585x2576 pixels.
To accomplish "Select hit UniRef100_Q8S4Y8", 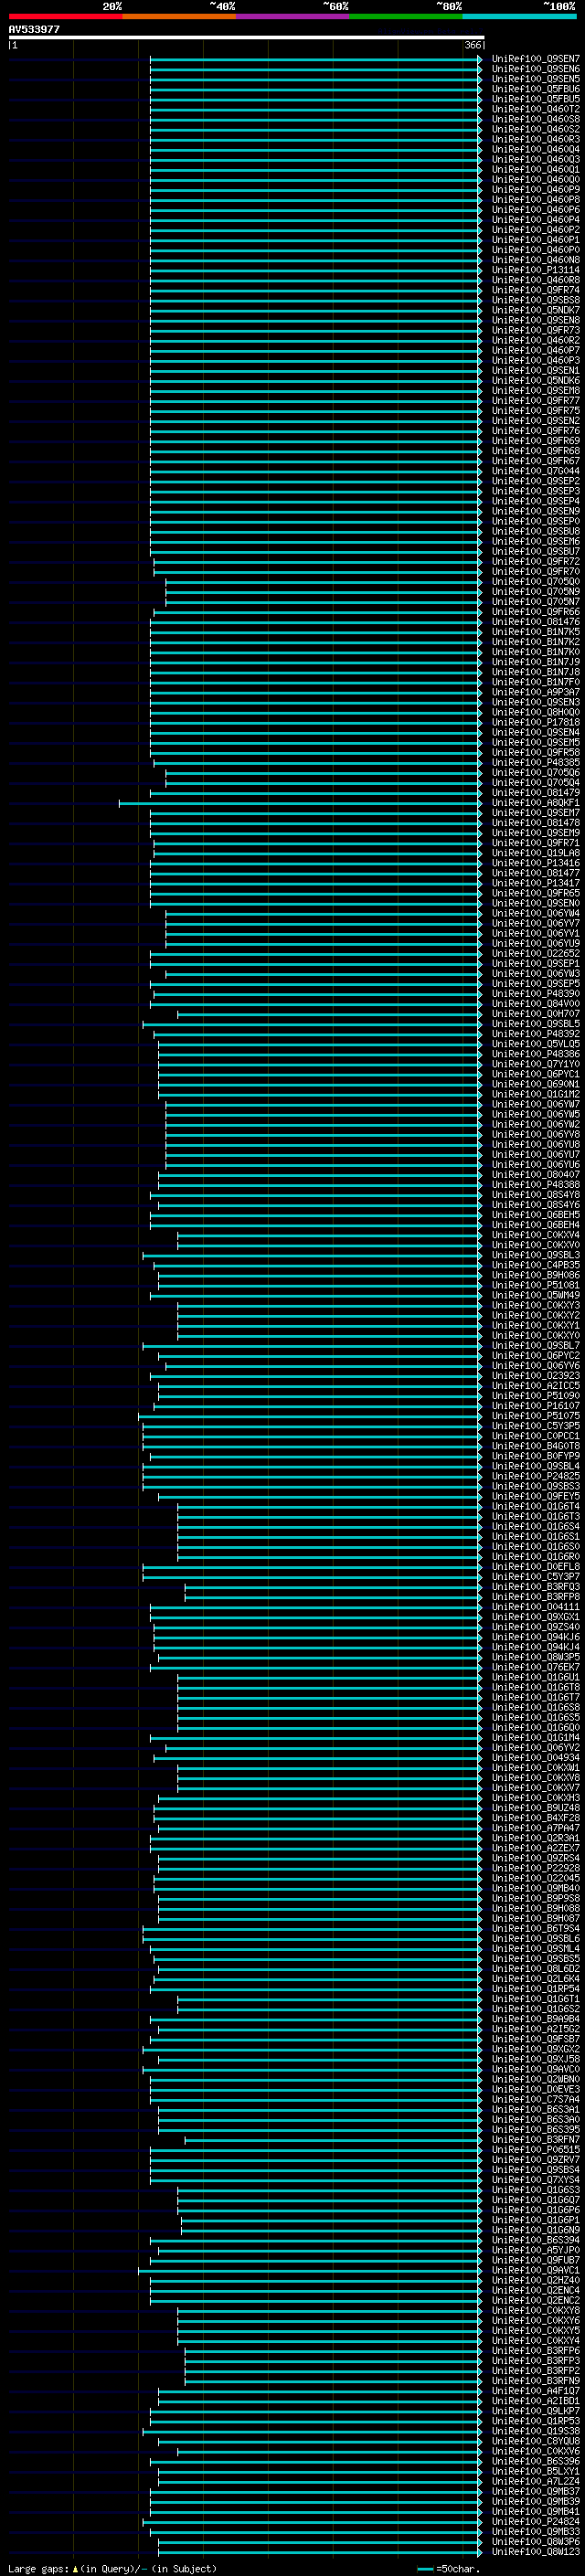I will (536, 1195).
